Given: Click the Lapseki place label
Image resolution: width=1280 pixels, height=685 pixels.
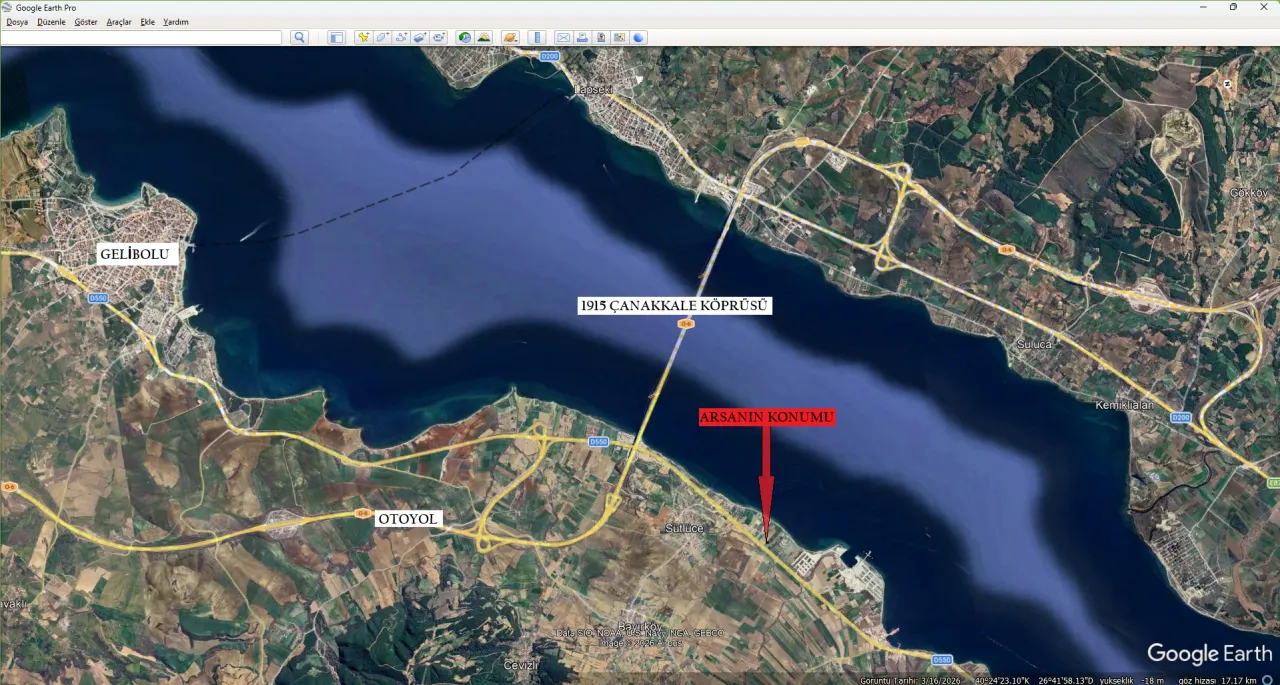Looking at the screenshot, I should [592, 89].
